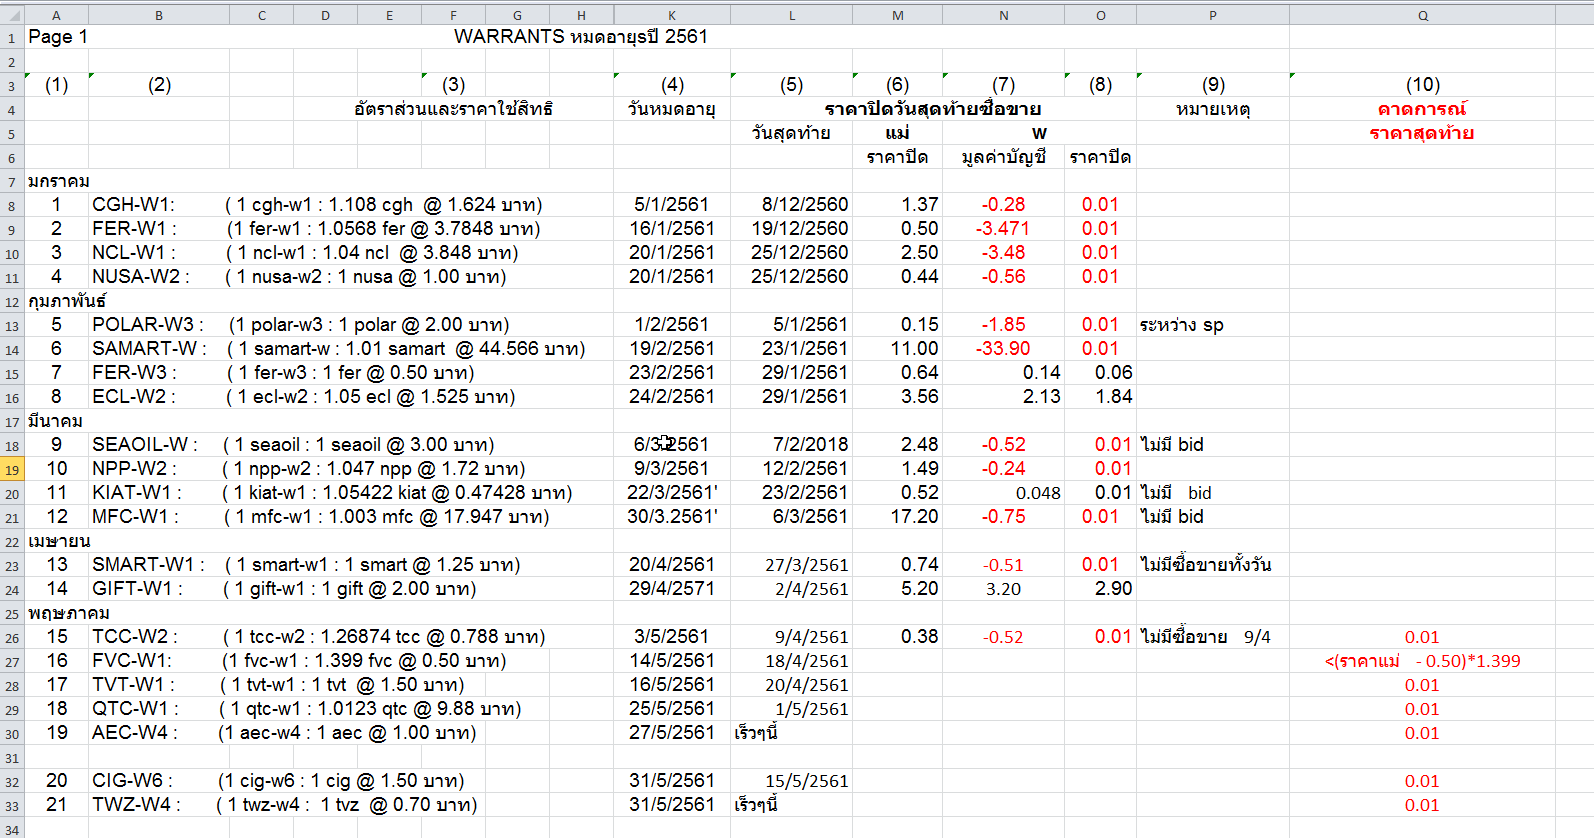Click the SAMART-W warrant name cell
1594x838 pixels.
(x=148, y=349)
